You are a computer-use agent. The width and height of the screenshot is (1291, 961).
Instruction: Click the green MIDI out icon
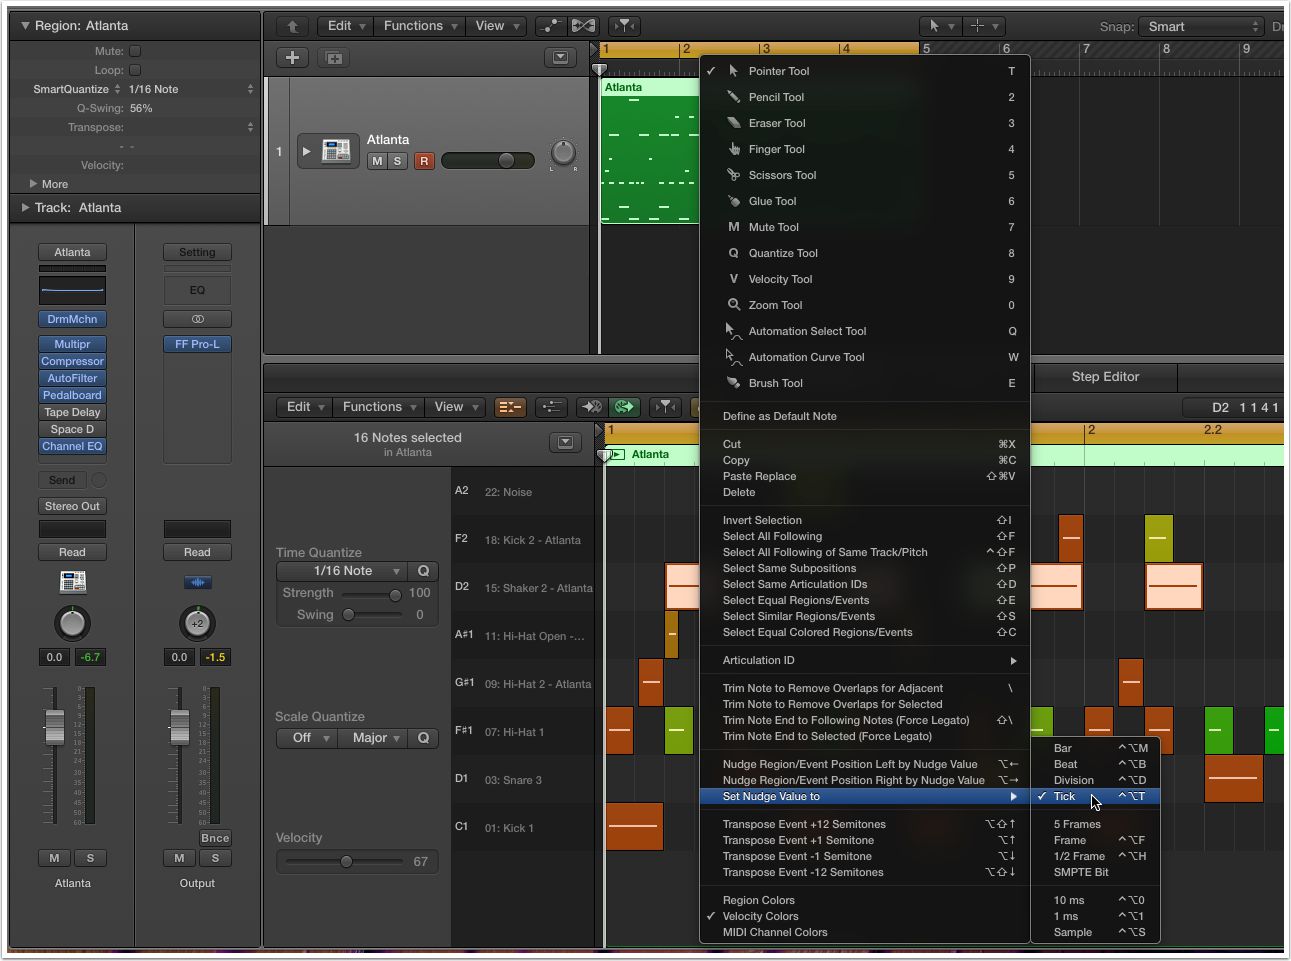[624, 407]
